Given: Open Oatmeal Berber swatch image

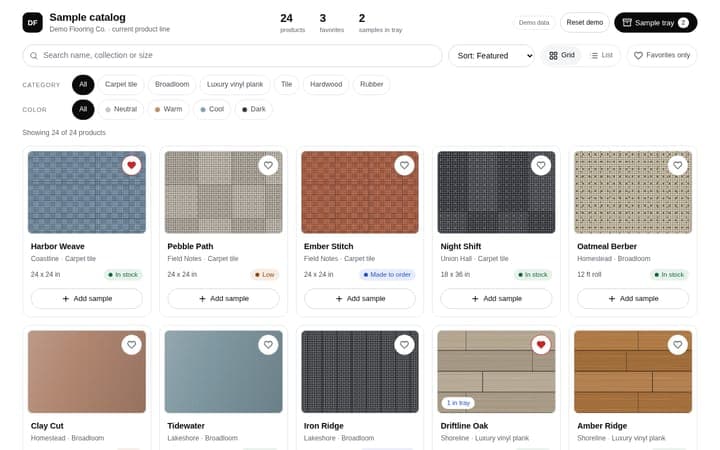Looking at the screenshot, I should point(633,192).
